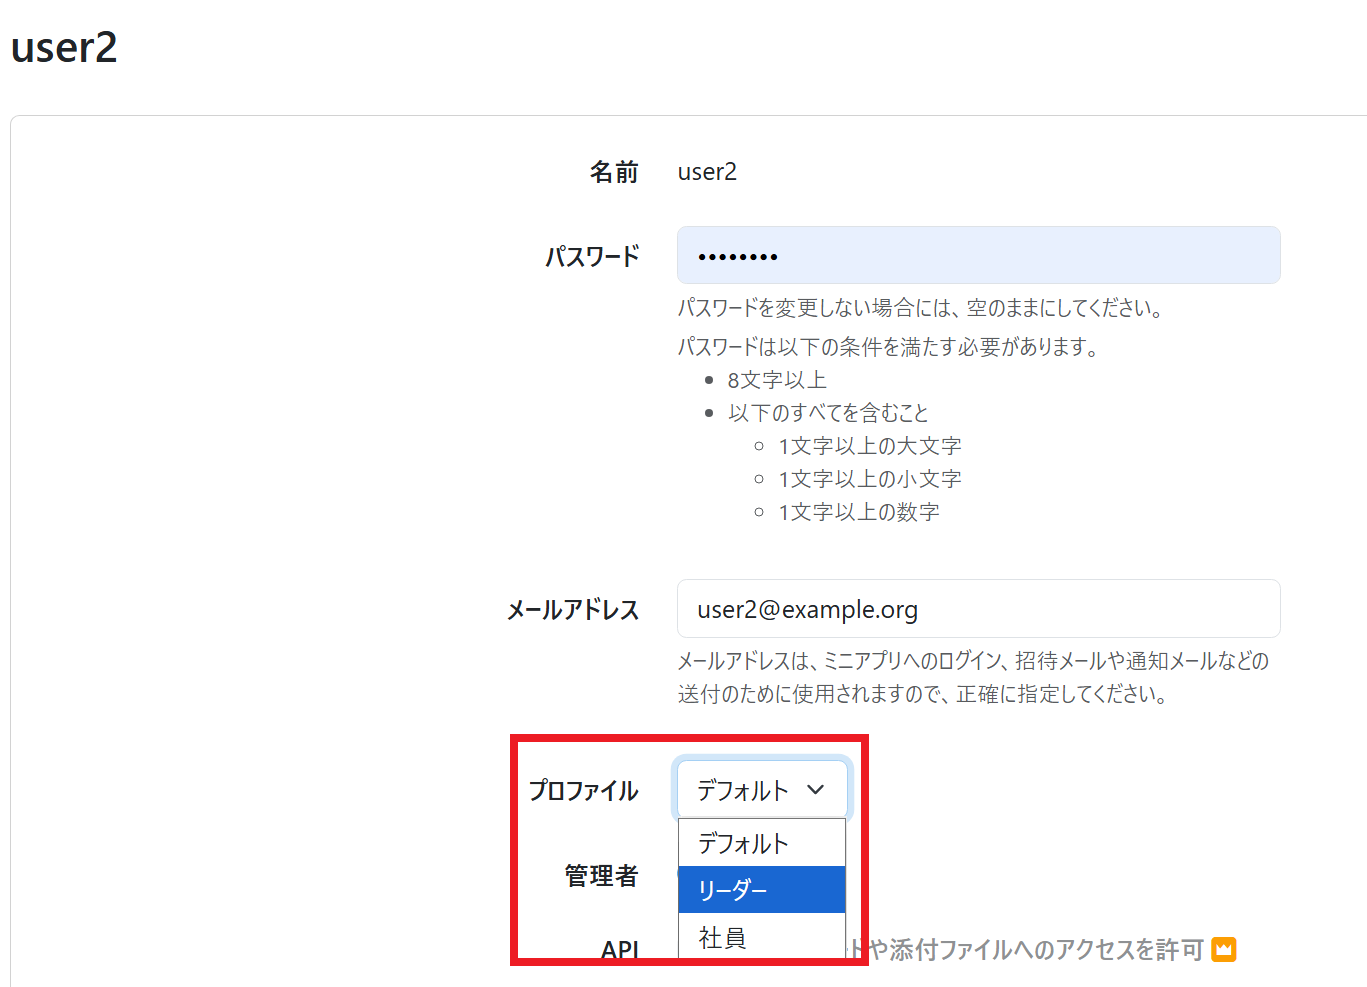Click into the メールアドレス input field

point(978,609)
